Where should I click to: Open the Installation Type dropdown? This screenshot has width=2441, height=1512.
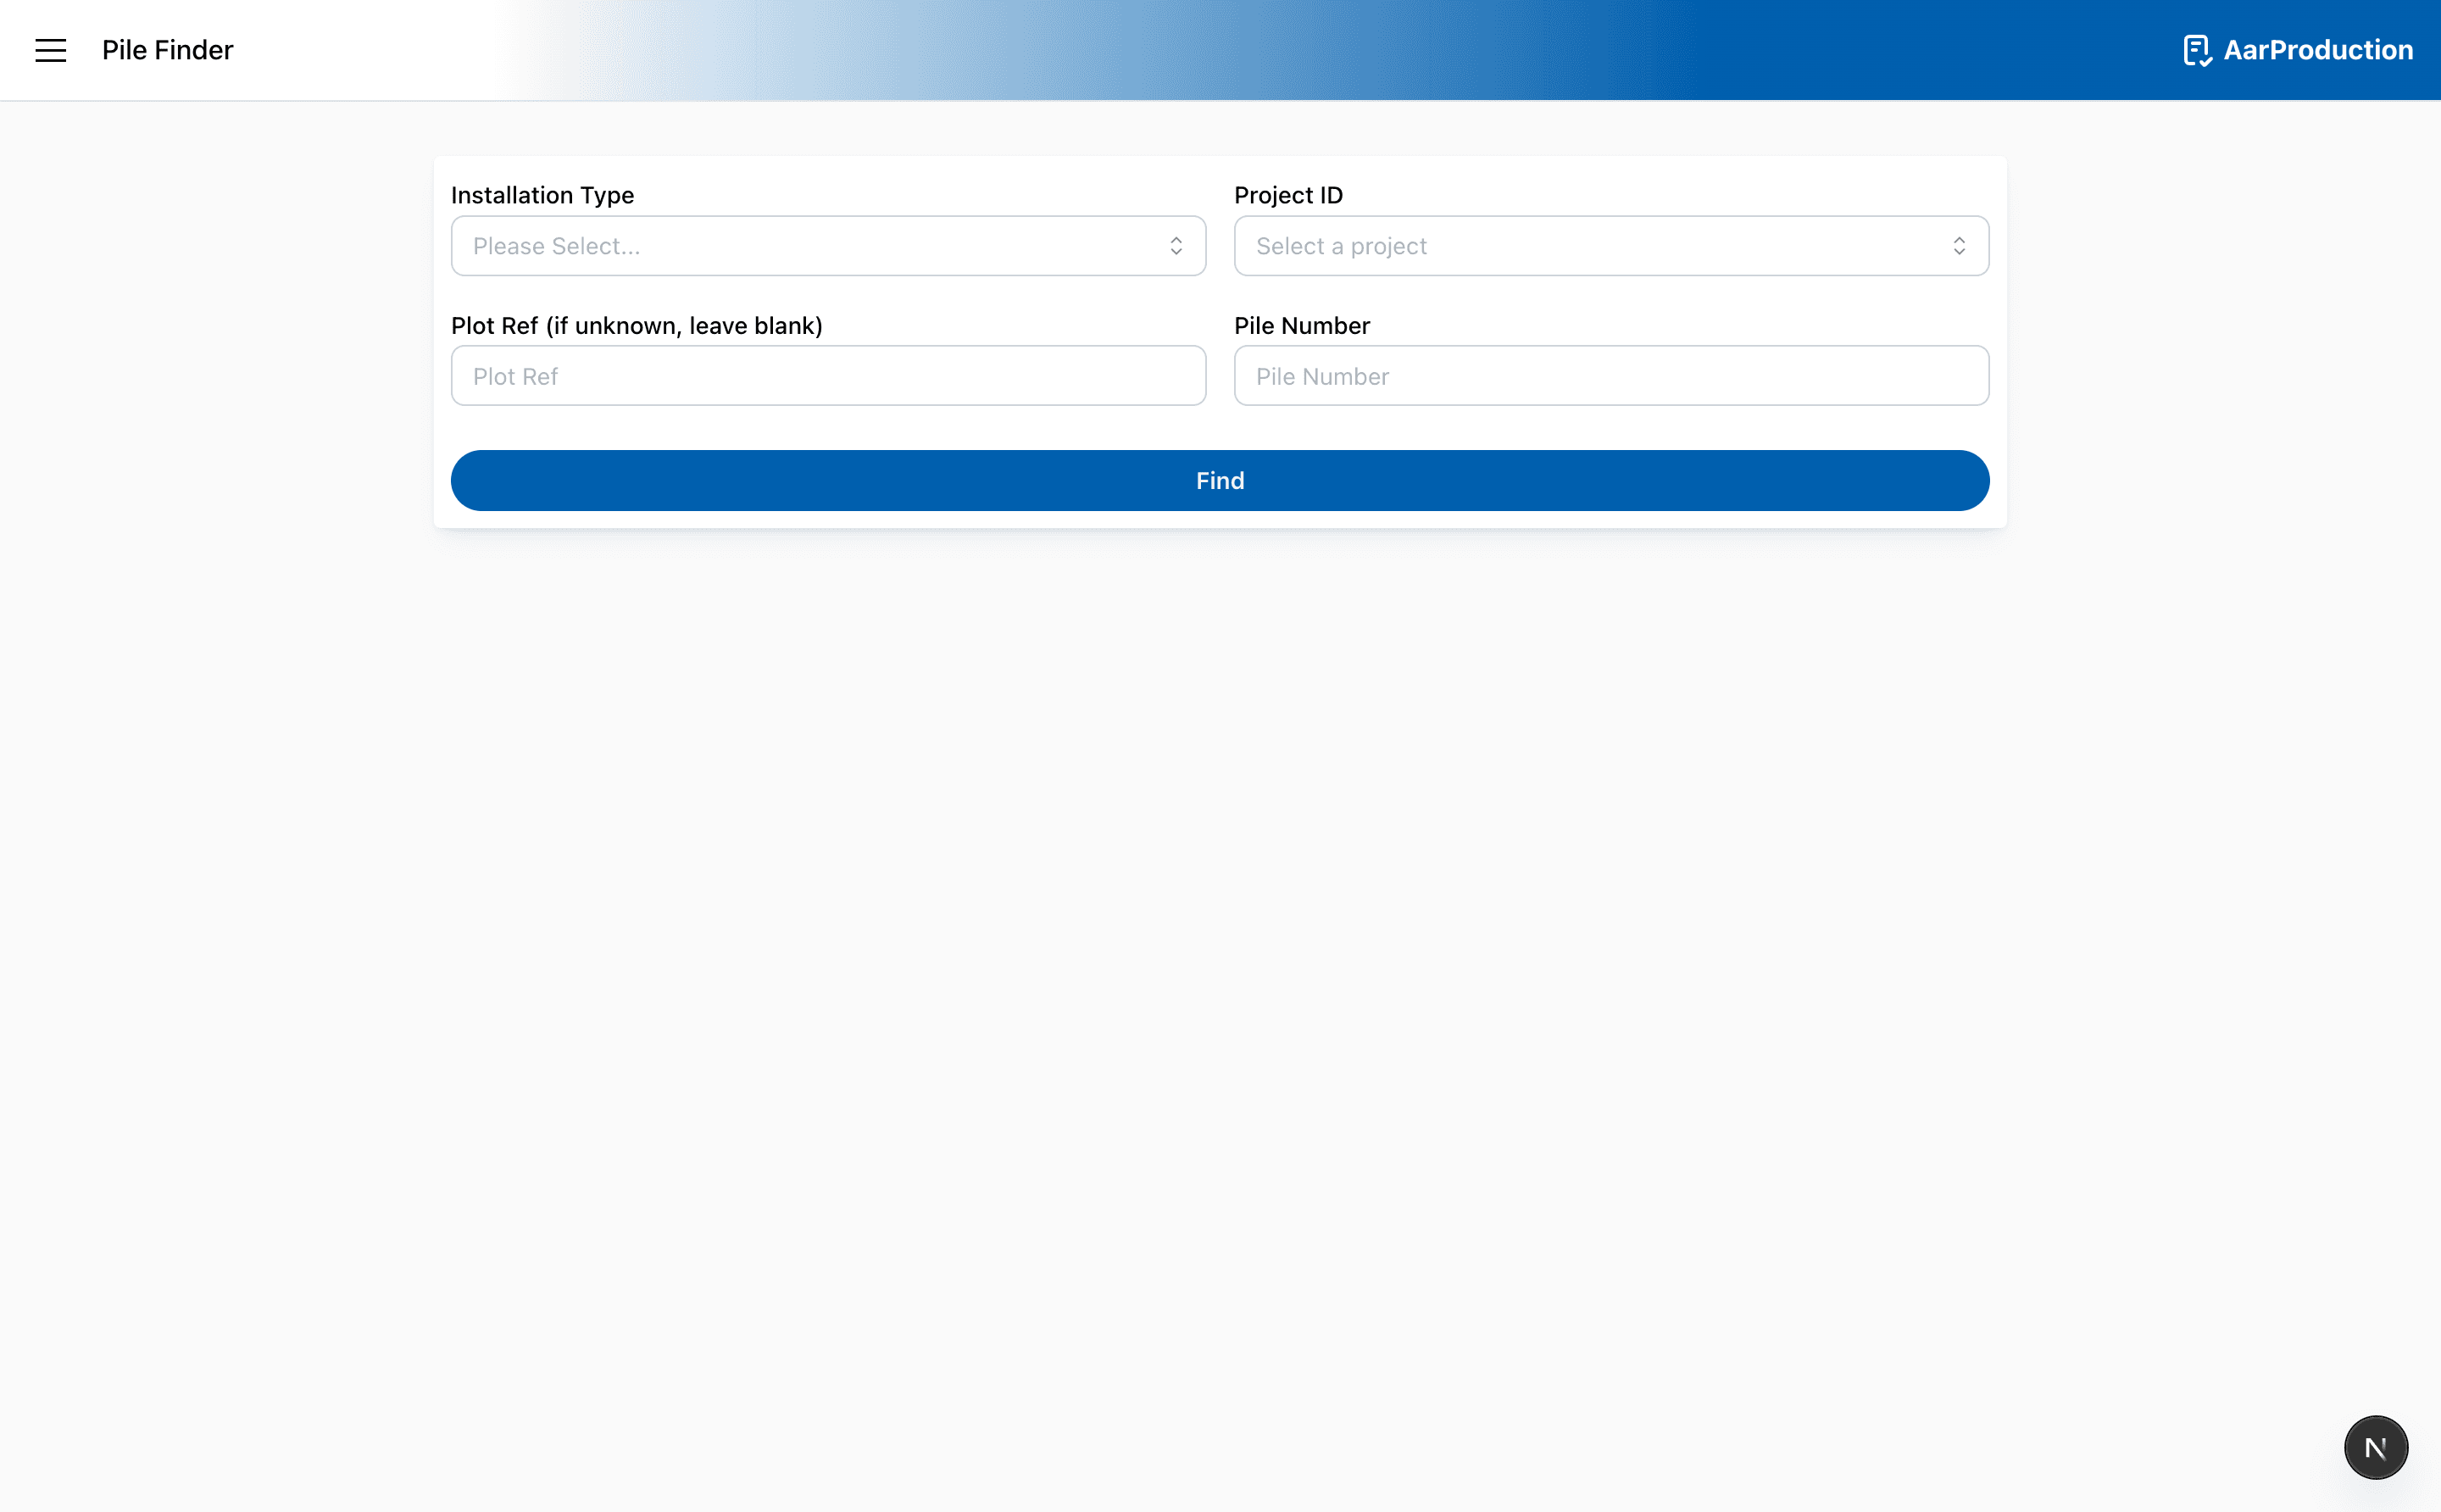(x=828, y=246)
